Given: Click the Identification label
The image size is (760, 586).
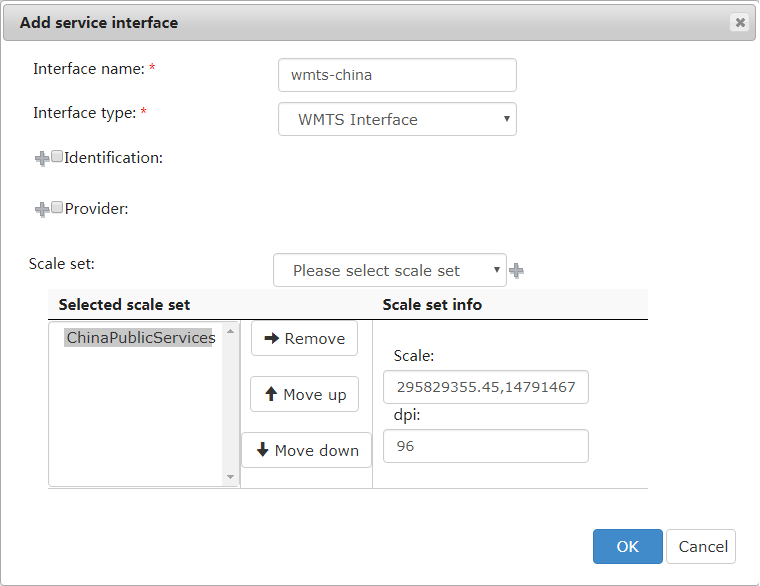Looking at the screenshot, I should pyautogui.click(x=113, y=157).
